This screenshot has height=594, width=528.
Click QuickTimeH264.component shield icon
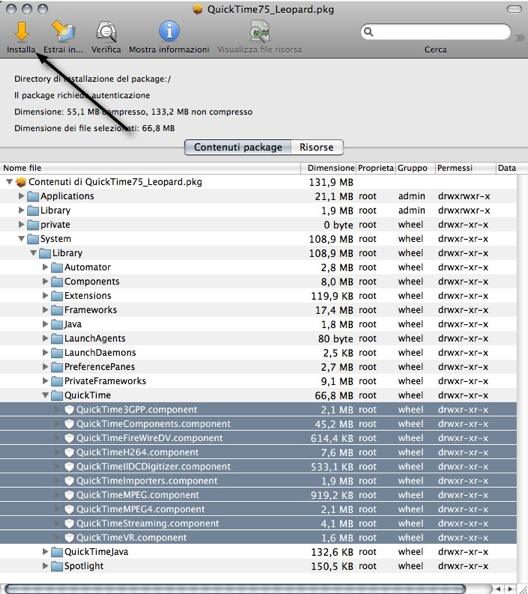click(x=69, y=452)
